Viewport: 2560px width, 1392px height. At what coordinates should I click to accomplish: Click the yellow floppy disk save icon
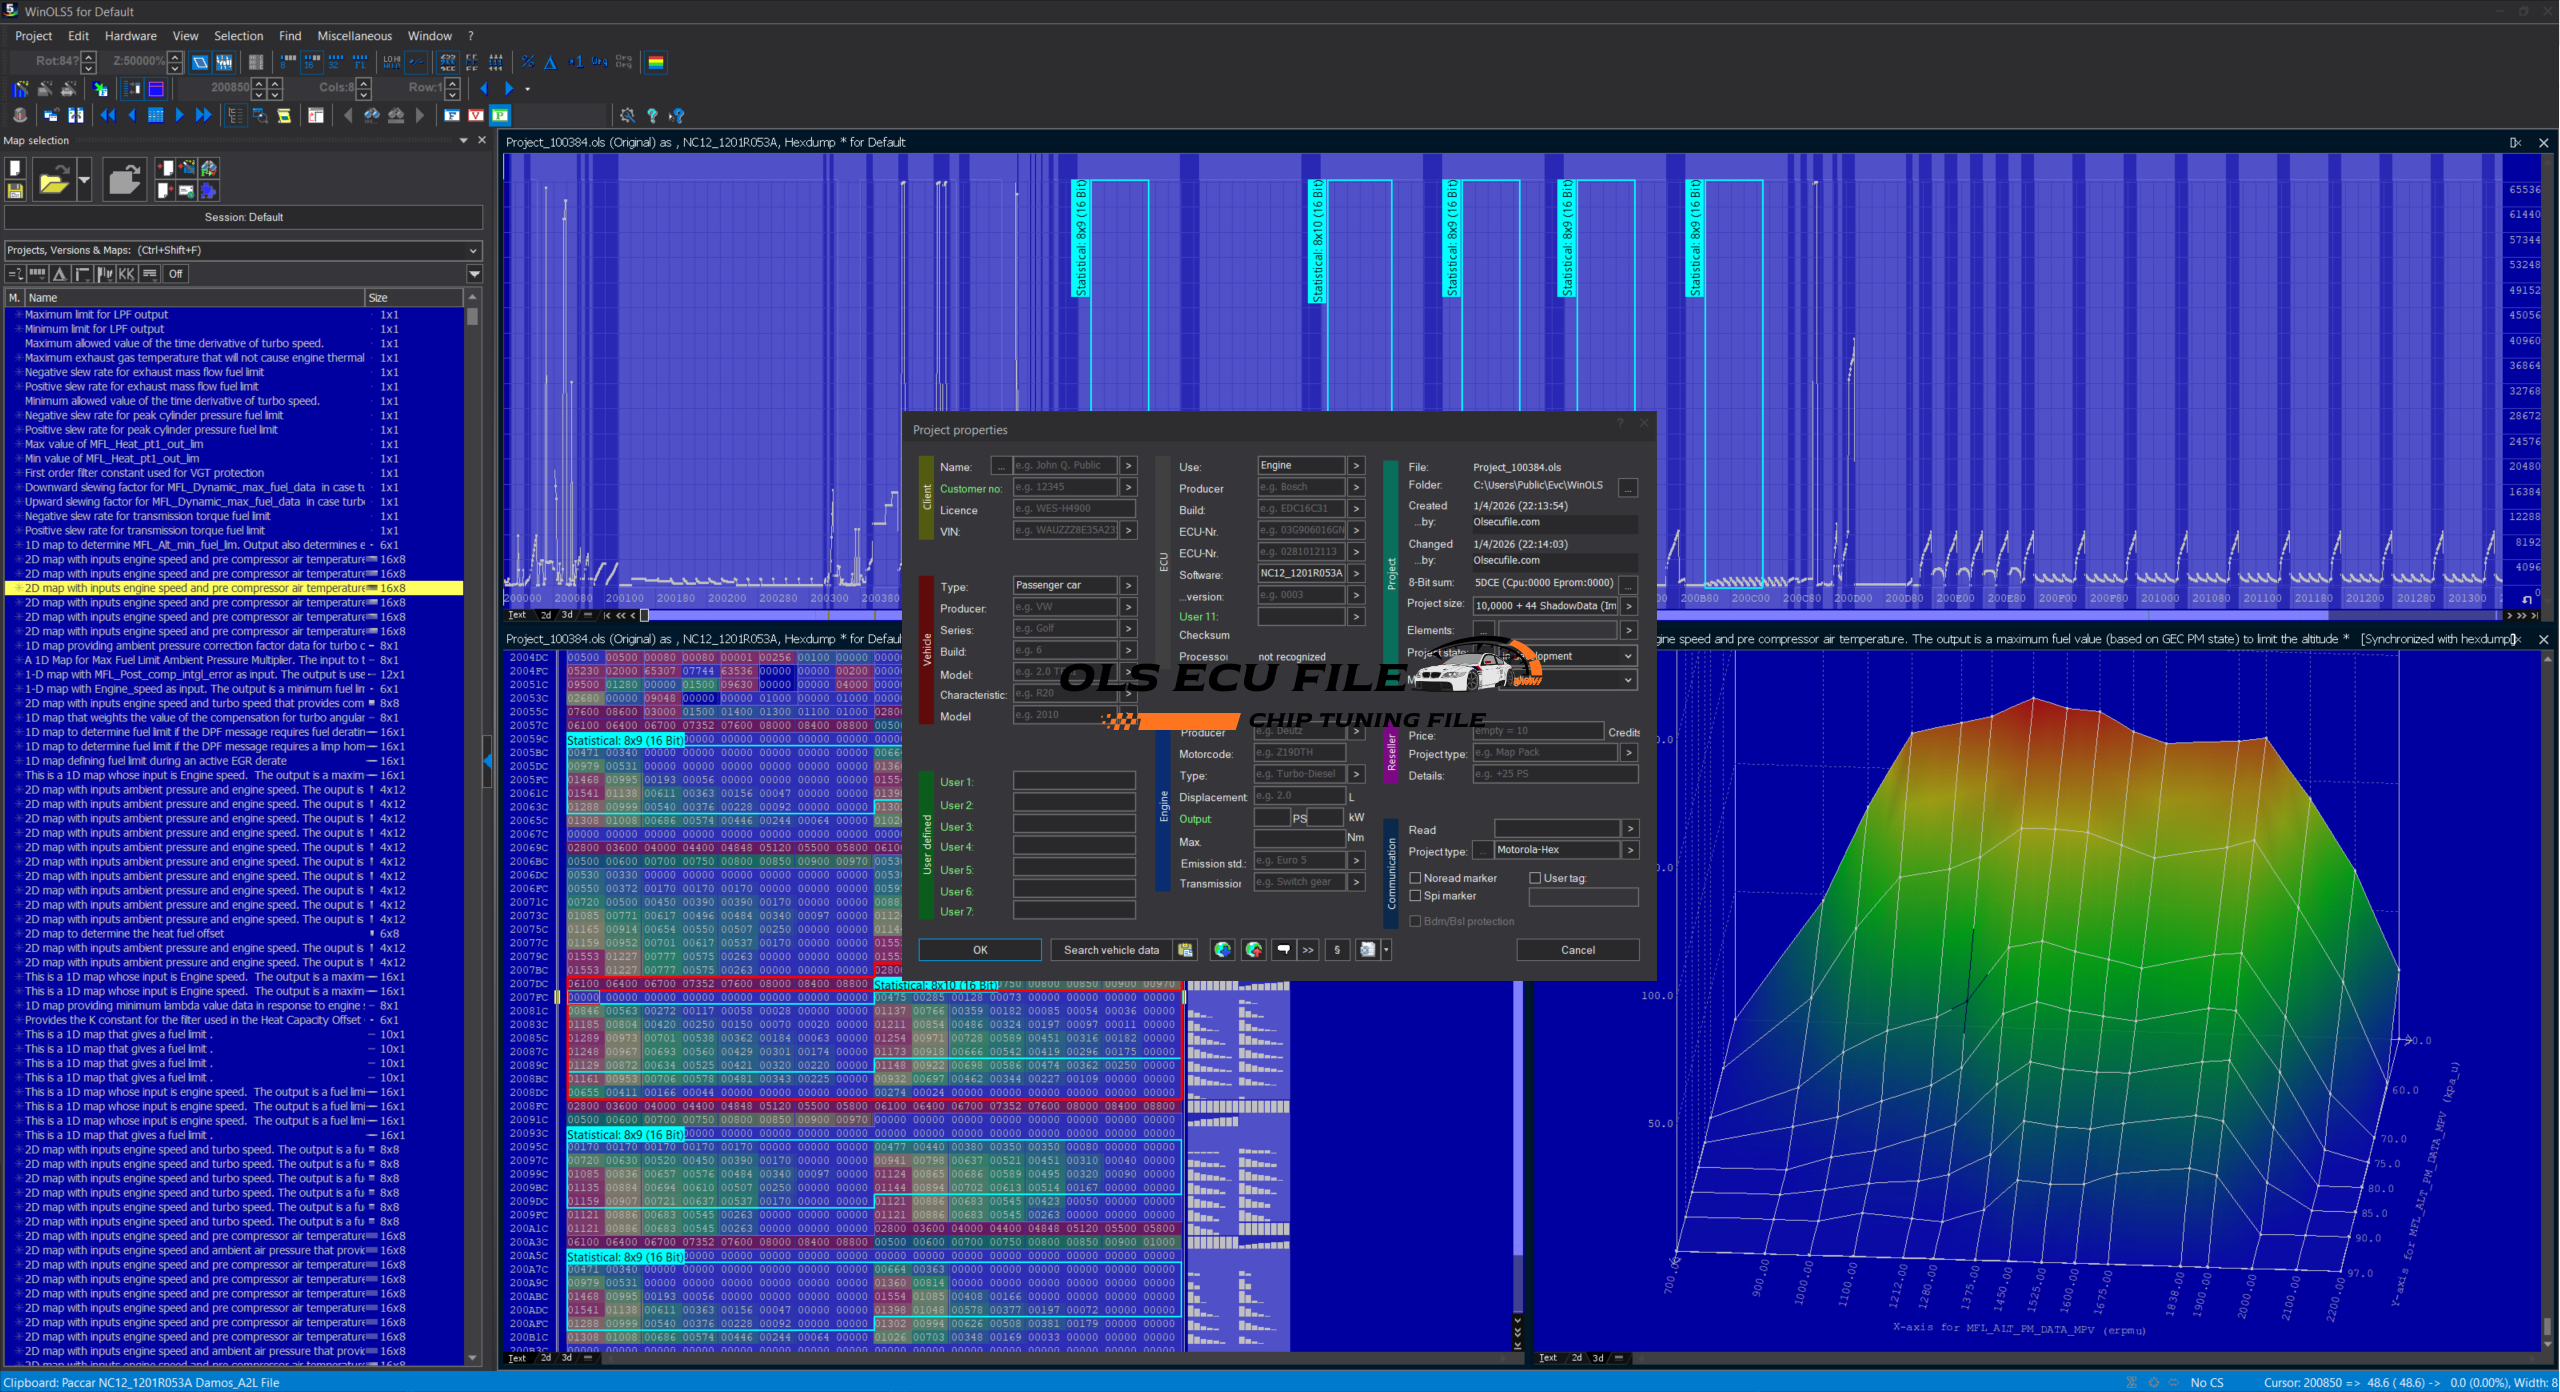(15, 191)
